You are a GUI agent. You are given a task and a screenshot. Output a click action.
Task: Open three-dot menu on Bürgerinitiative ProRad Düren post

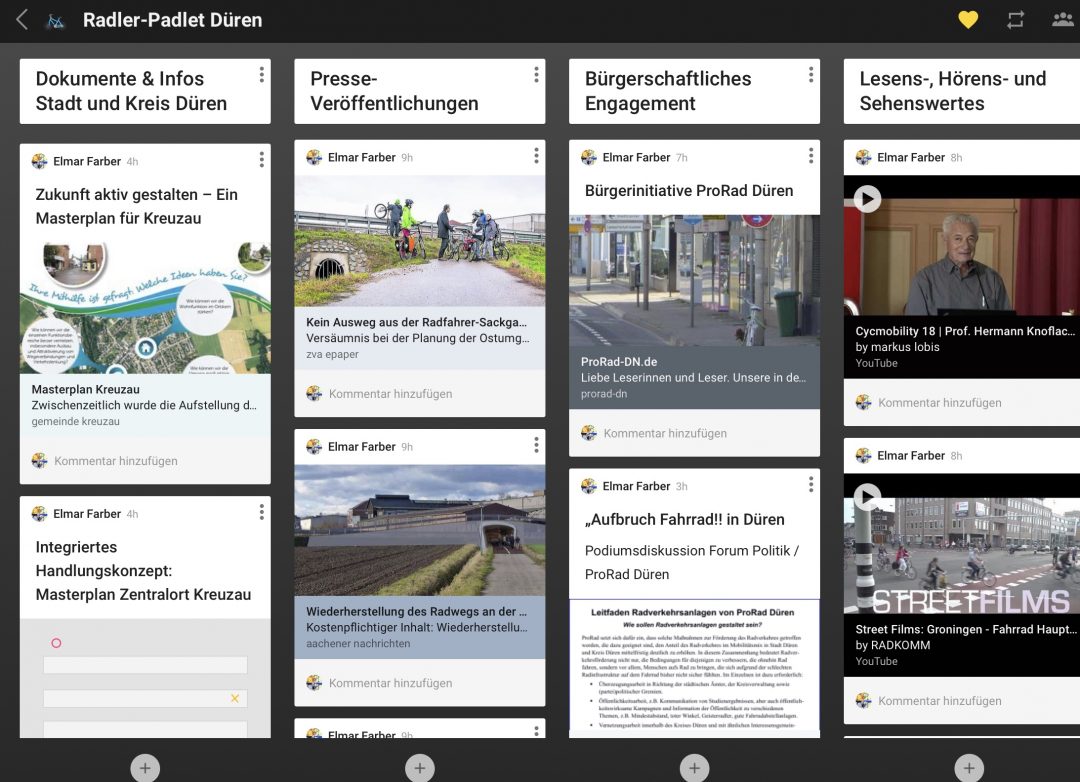pos(811,156)
